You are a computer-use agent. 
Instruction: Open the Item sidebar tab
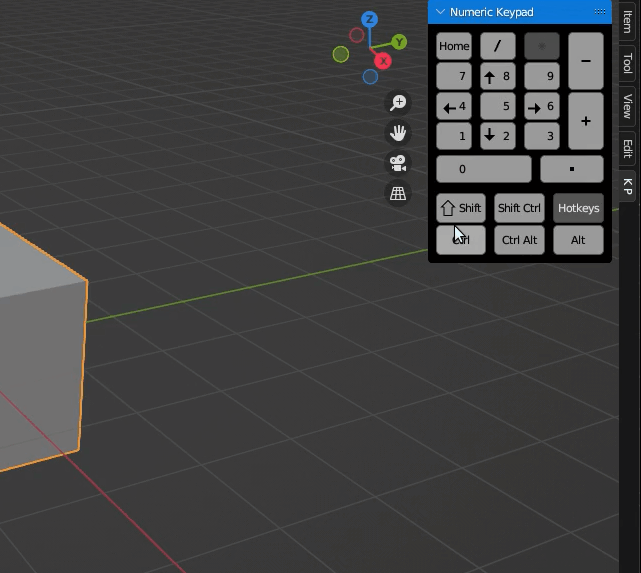pos(628,21)
